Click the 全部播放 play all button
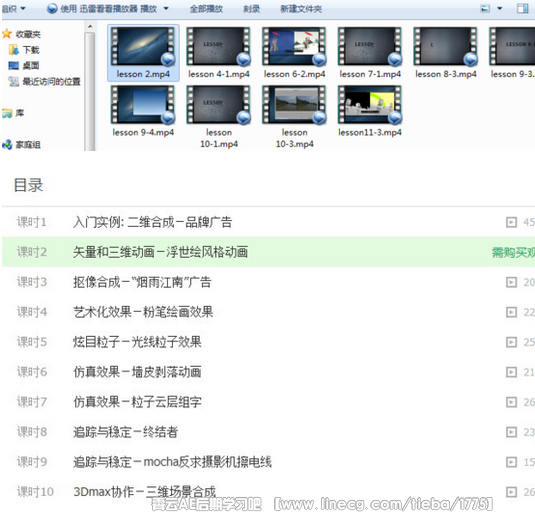The height and width of the screenshot is (521, 535). [206, 9]
